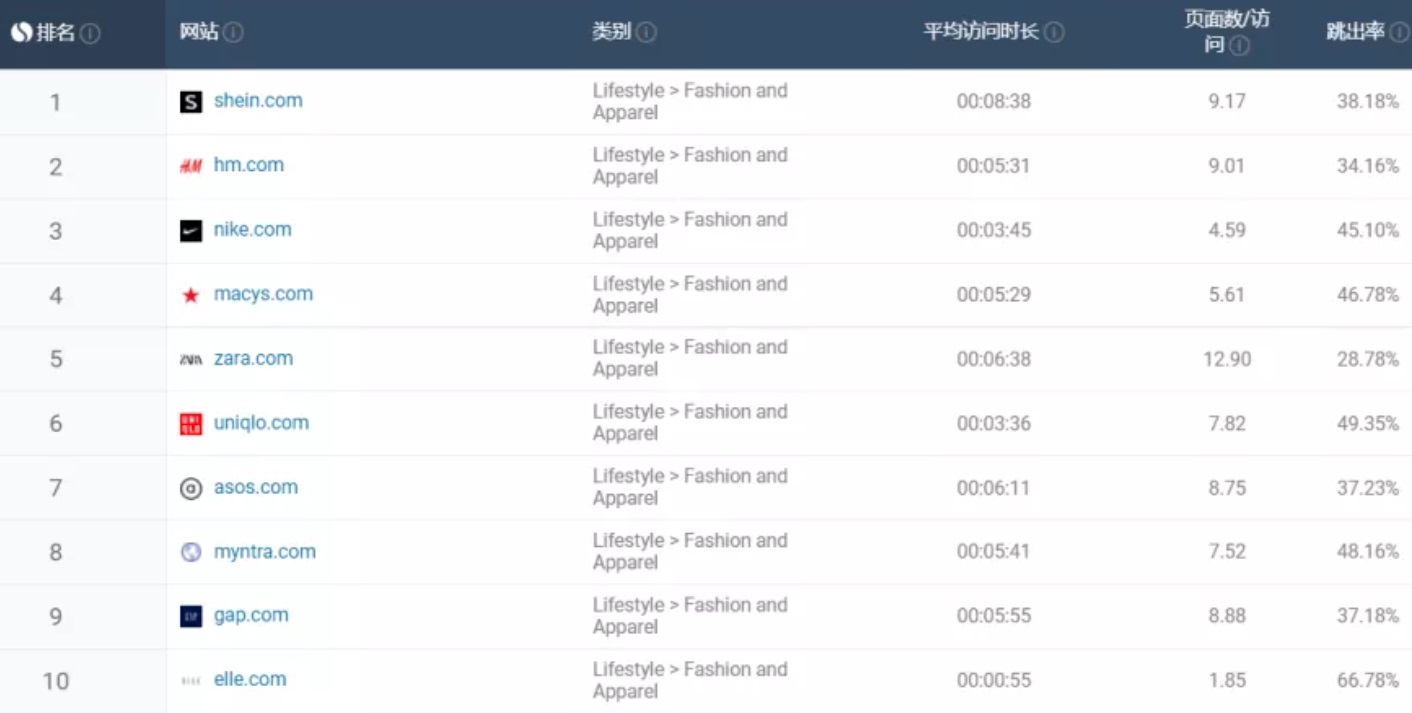The height and width of the screenshot is (713, 1412).
Task: Select pages per visit value 12.90
Action: click(1227, 359)
